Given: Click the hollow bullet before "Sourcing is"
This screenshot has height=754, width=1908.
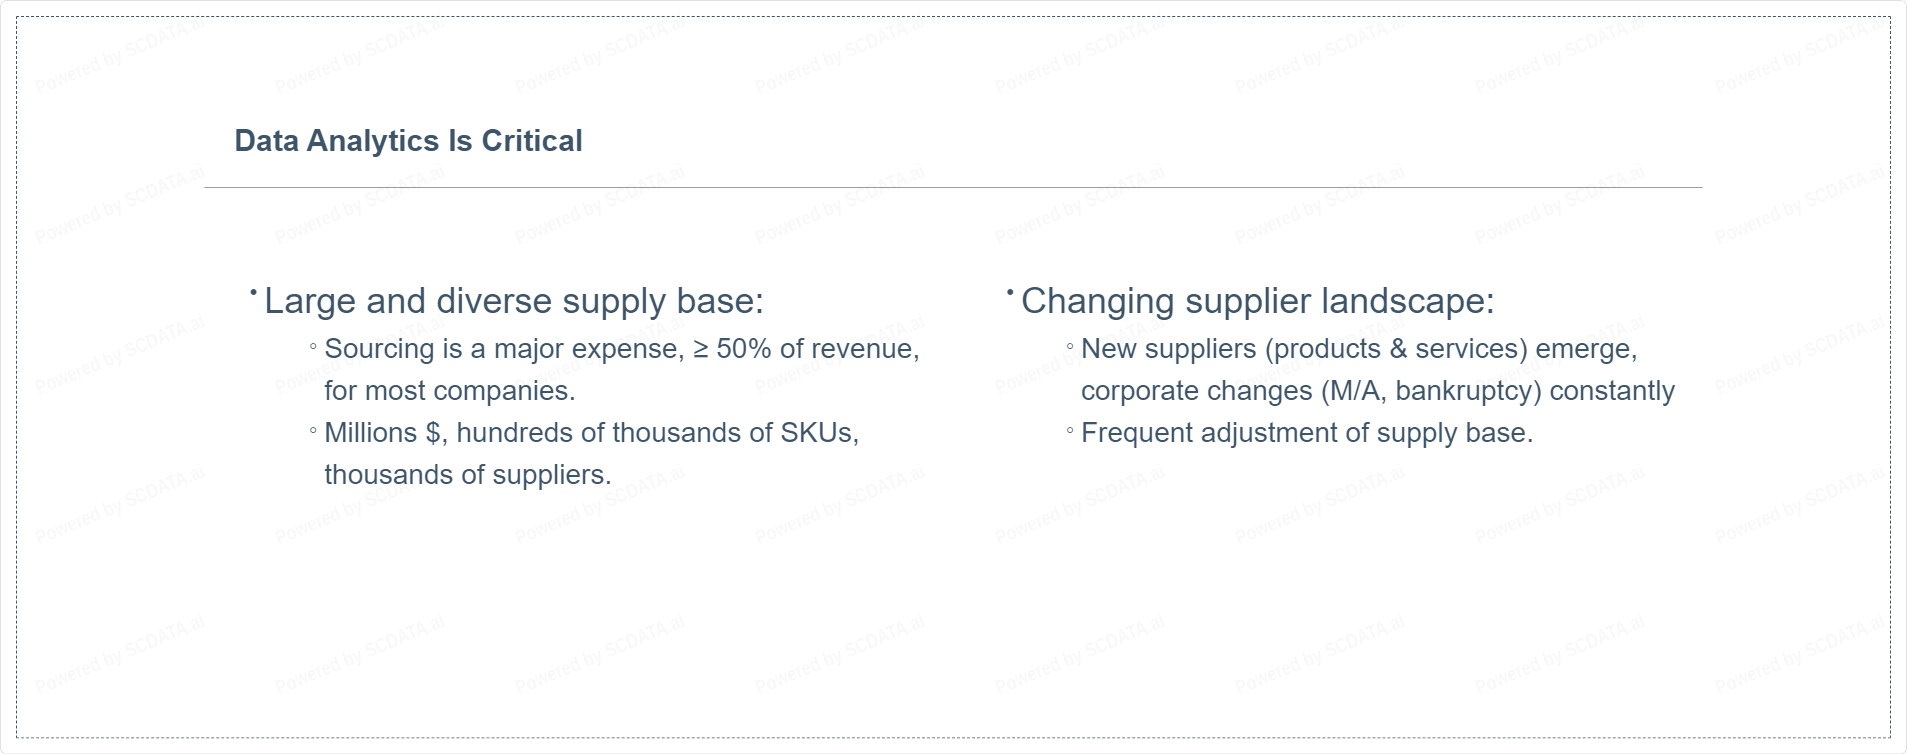Looking at the screenshot, I should (313, 349).
